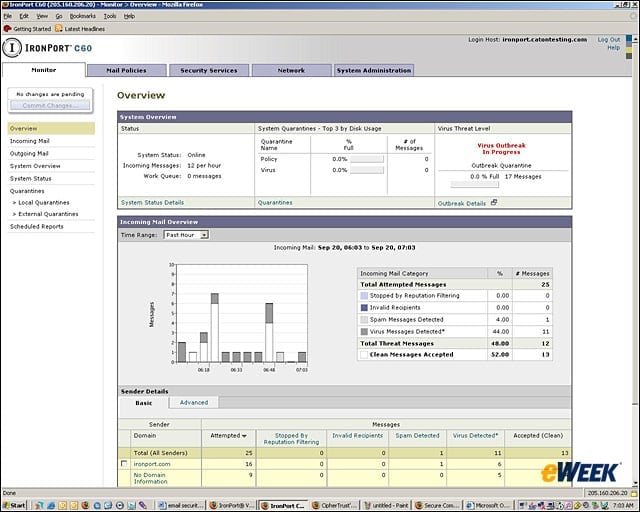Viewport: 640px width, 512px height.
Task: Open the View menu
Action: coord(42,16)
